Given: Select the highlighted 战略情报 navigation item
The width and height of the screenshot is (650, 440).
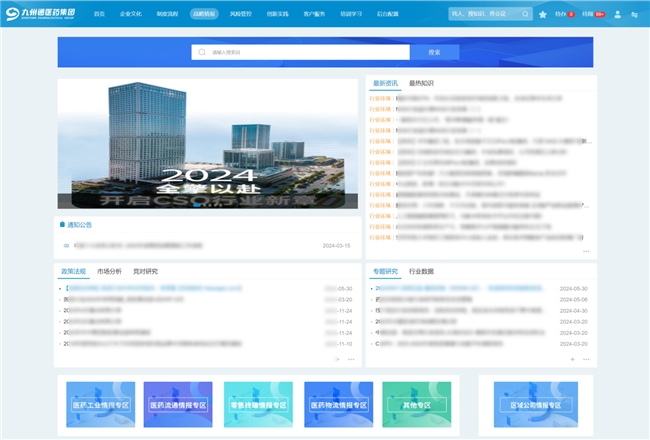Looking at the screenshot, I should (204, 14).
